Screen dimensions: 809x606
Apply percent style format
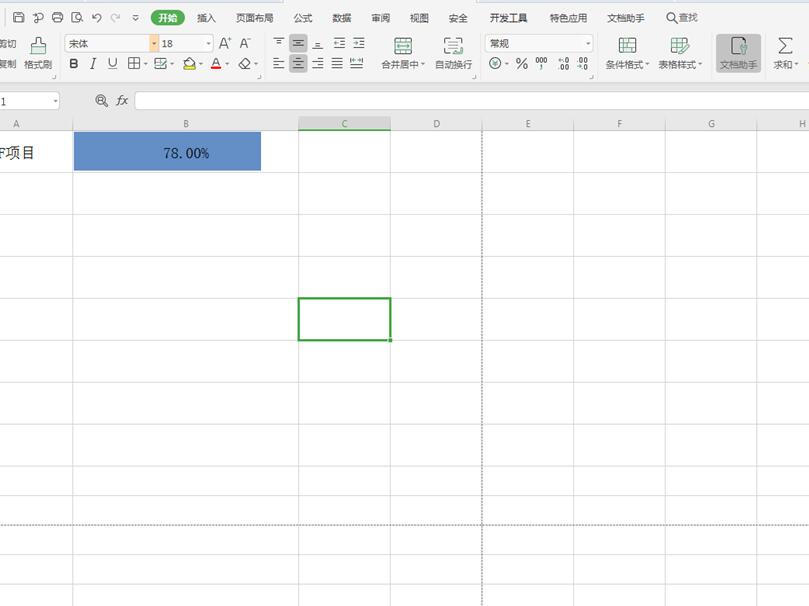522,63
